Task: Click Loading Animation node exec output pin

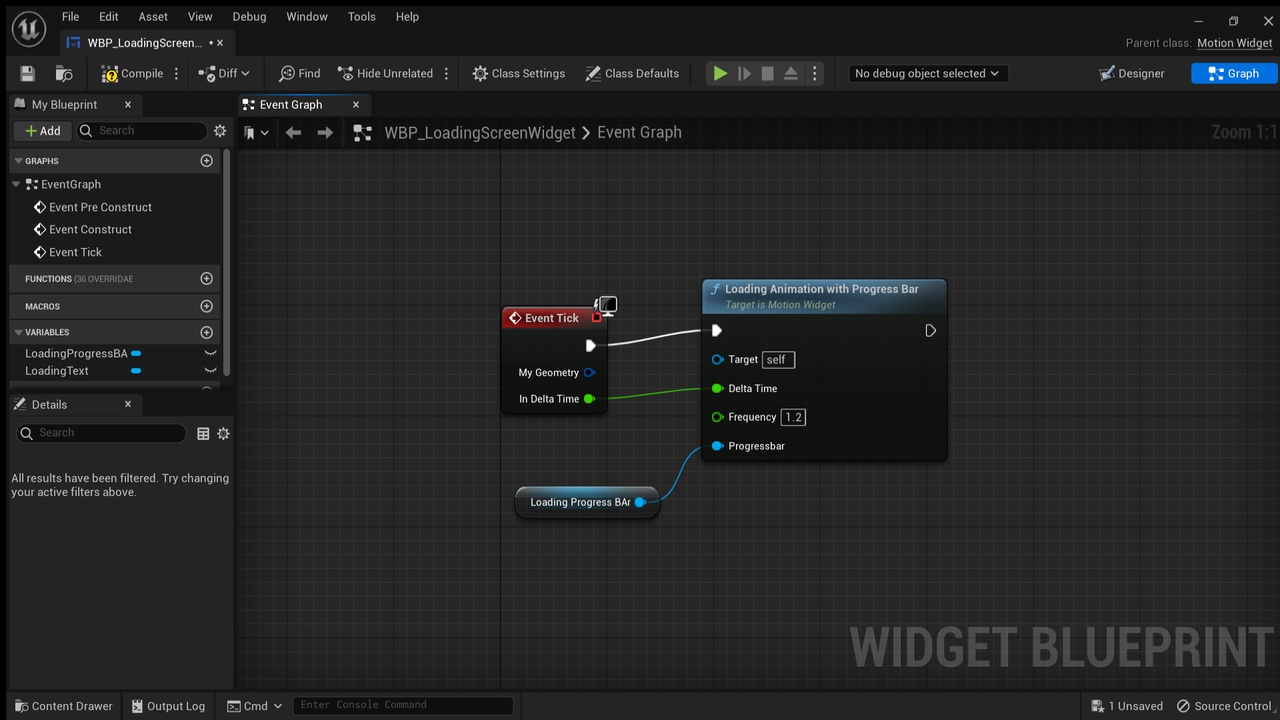Action: click(930, 331)
